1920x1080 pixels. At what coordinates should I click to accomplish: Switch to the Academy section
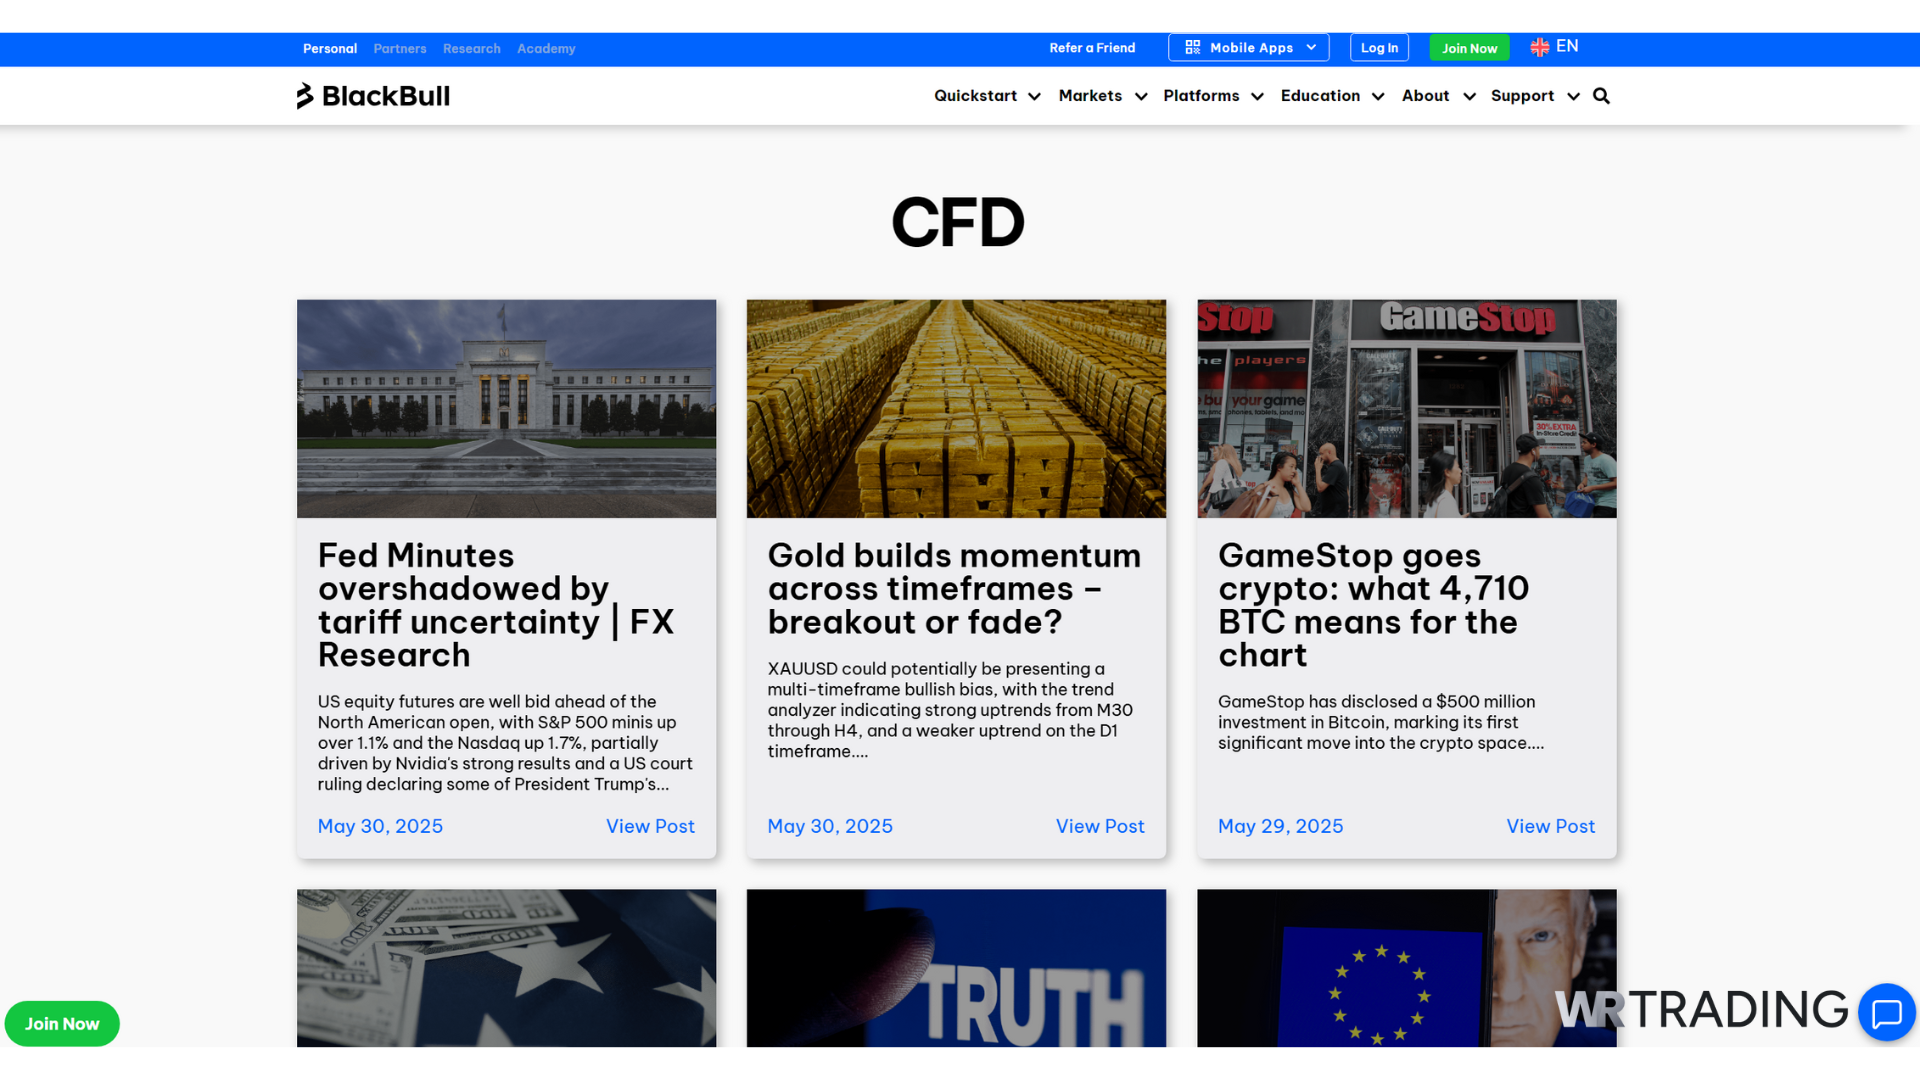[x=546, y=48]
